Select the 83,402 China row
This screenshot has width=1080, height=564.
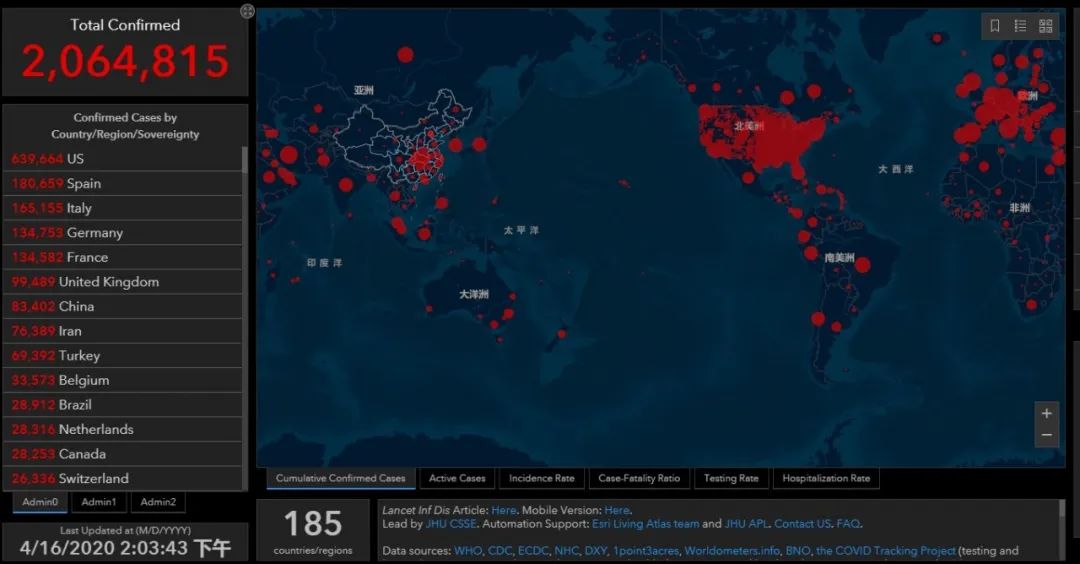pyautogui.click(x=123, y=306)
